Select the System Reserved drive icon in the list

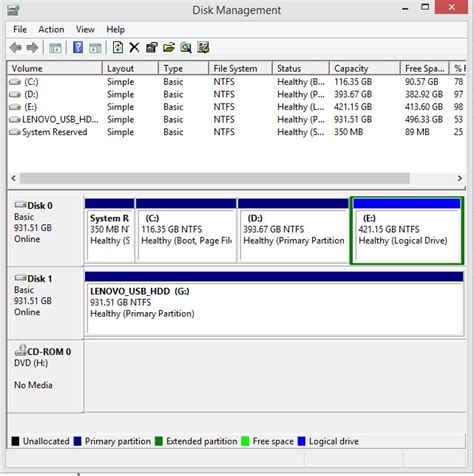point(15,132)
